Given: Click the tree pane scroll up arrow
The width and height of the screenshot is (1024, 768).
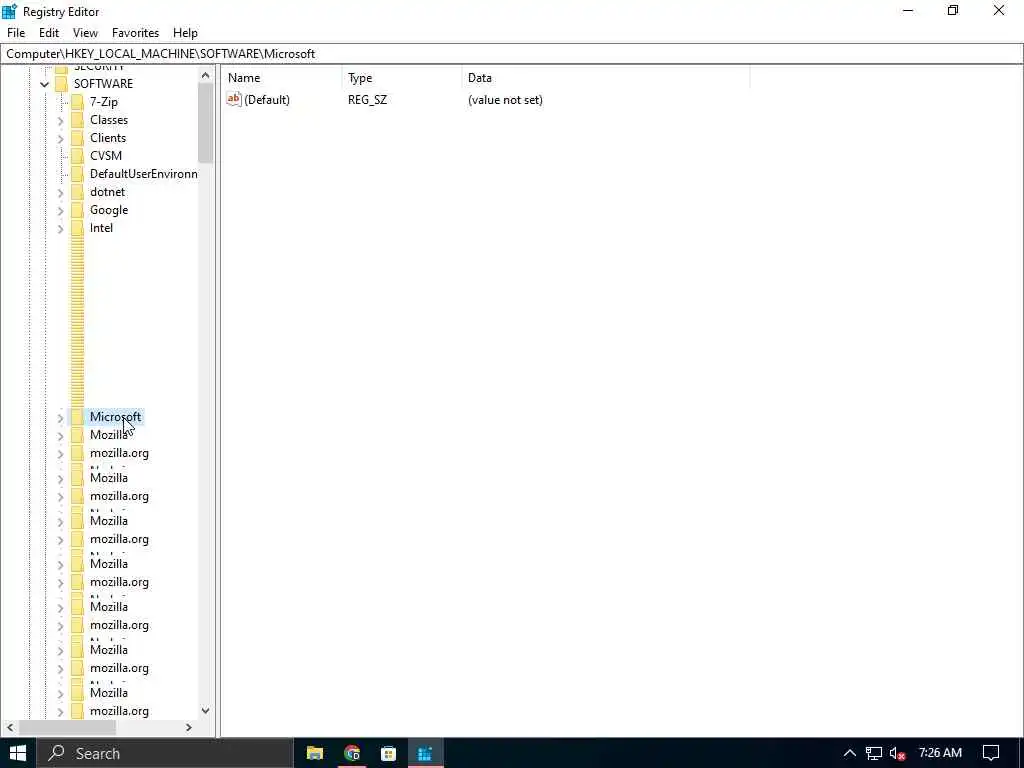Looking at the screenshot, I should click(206, 76).
